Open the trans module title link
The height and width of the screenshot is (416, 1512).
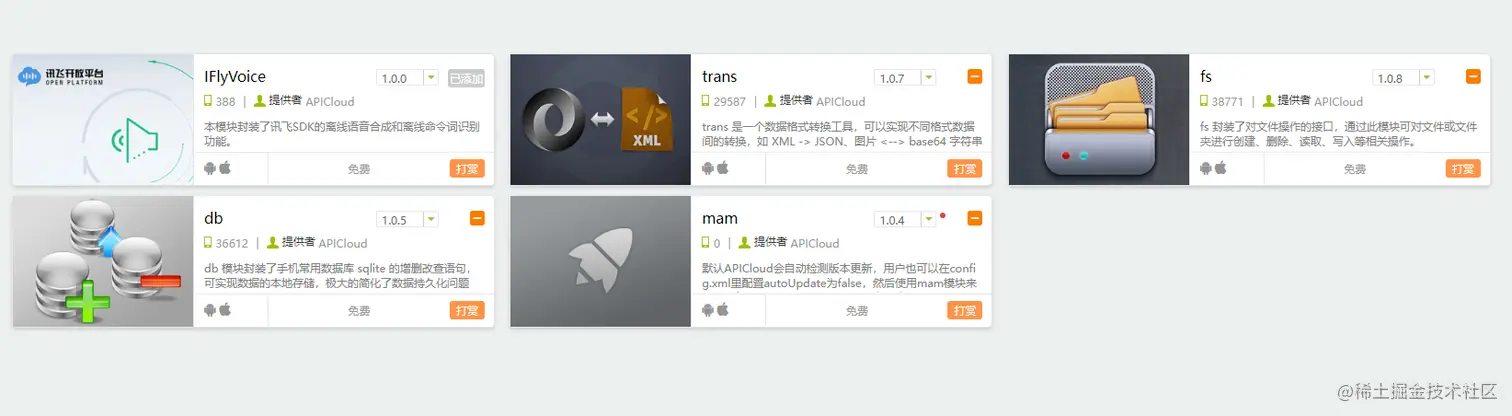click(x=719, y=77)
